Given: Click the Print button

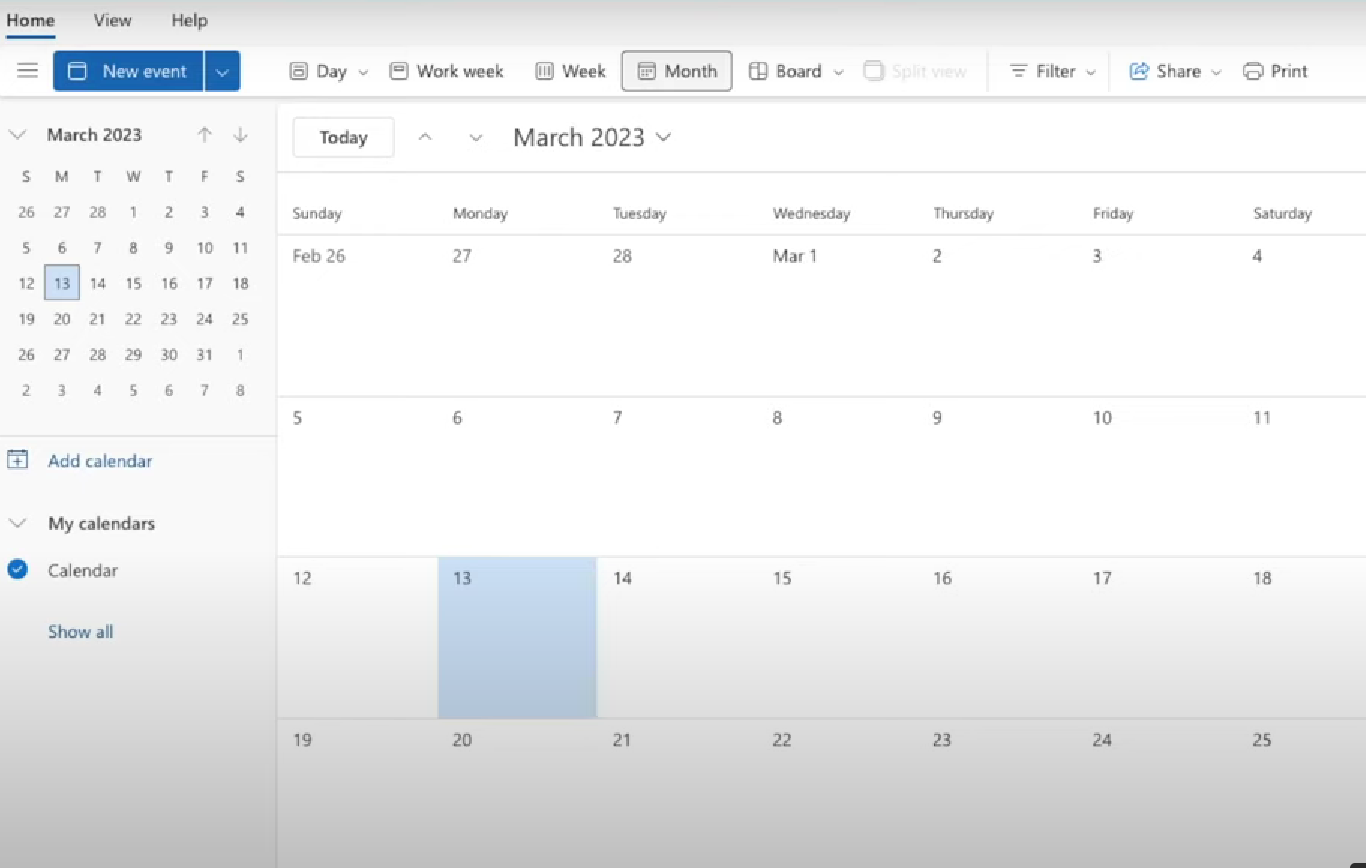Looking at the screenshot, I should coord(1275,71).
